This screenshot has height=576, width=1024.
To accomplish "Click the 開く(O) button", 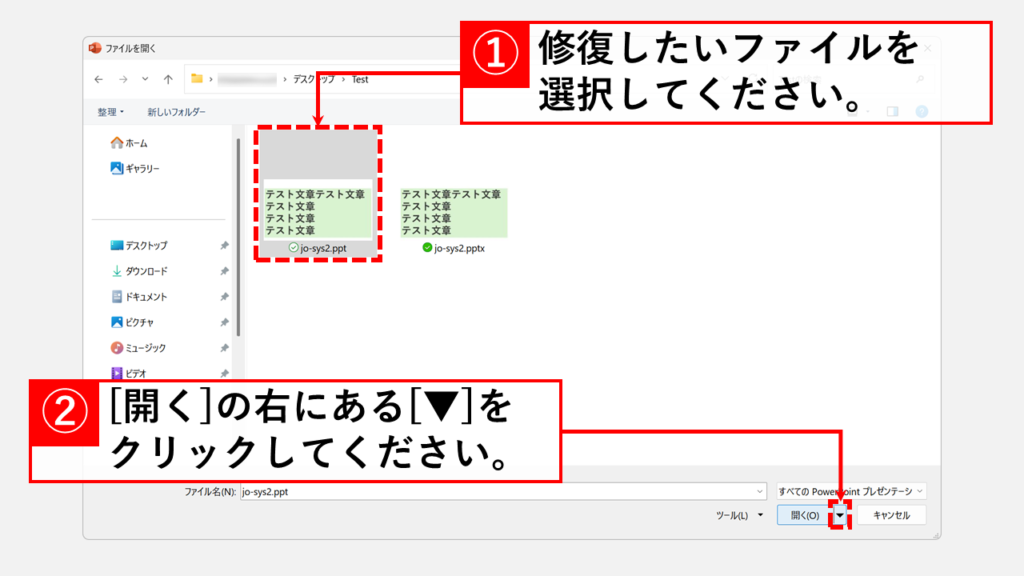I will coord(805,515).
